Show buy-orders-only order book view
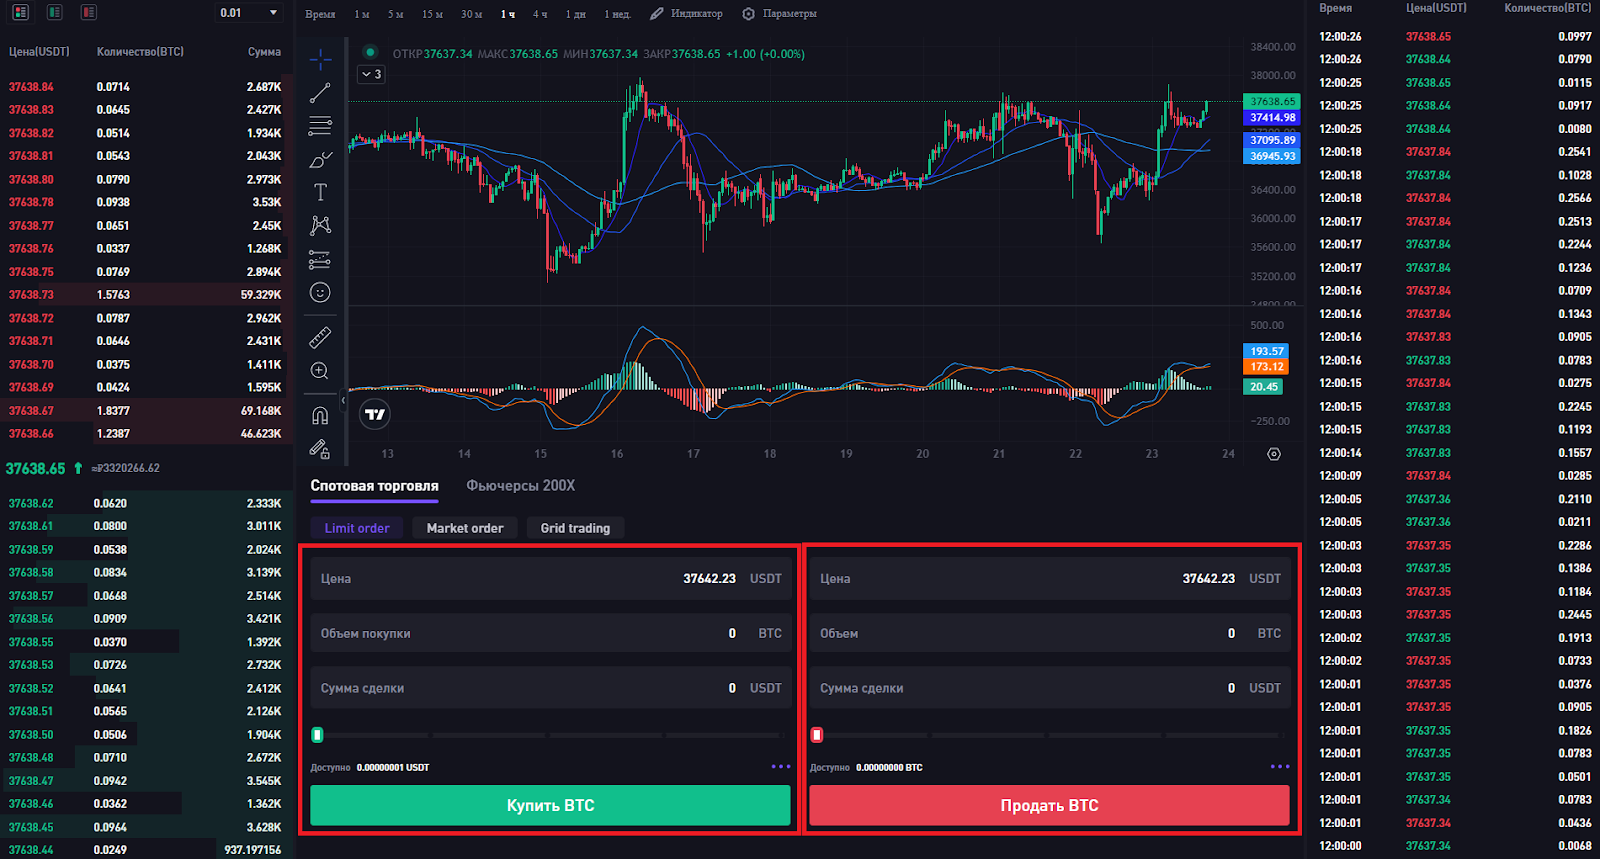 pos(55,12)
